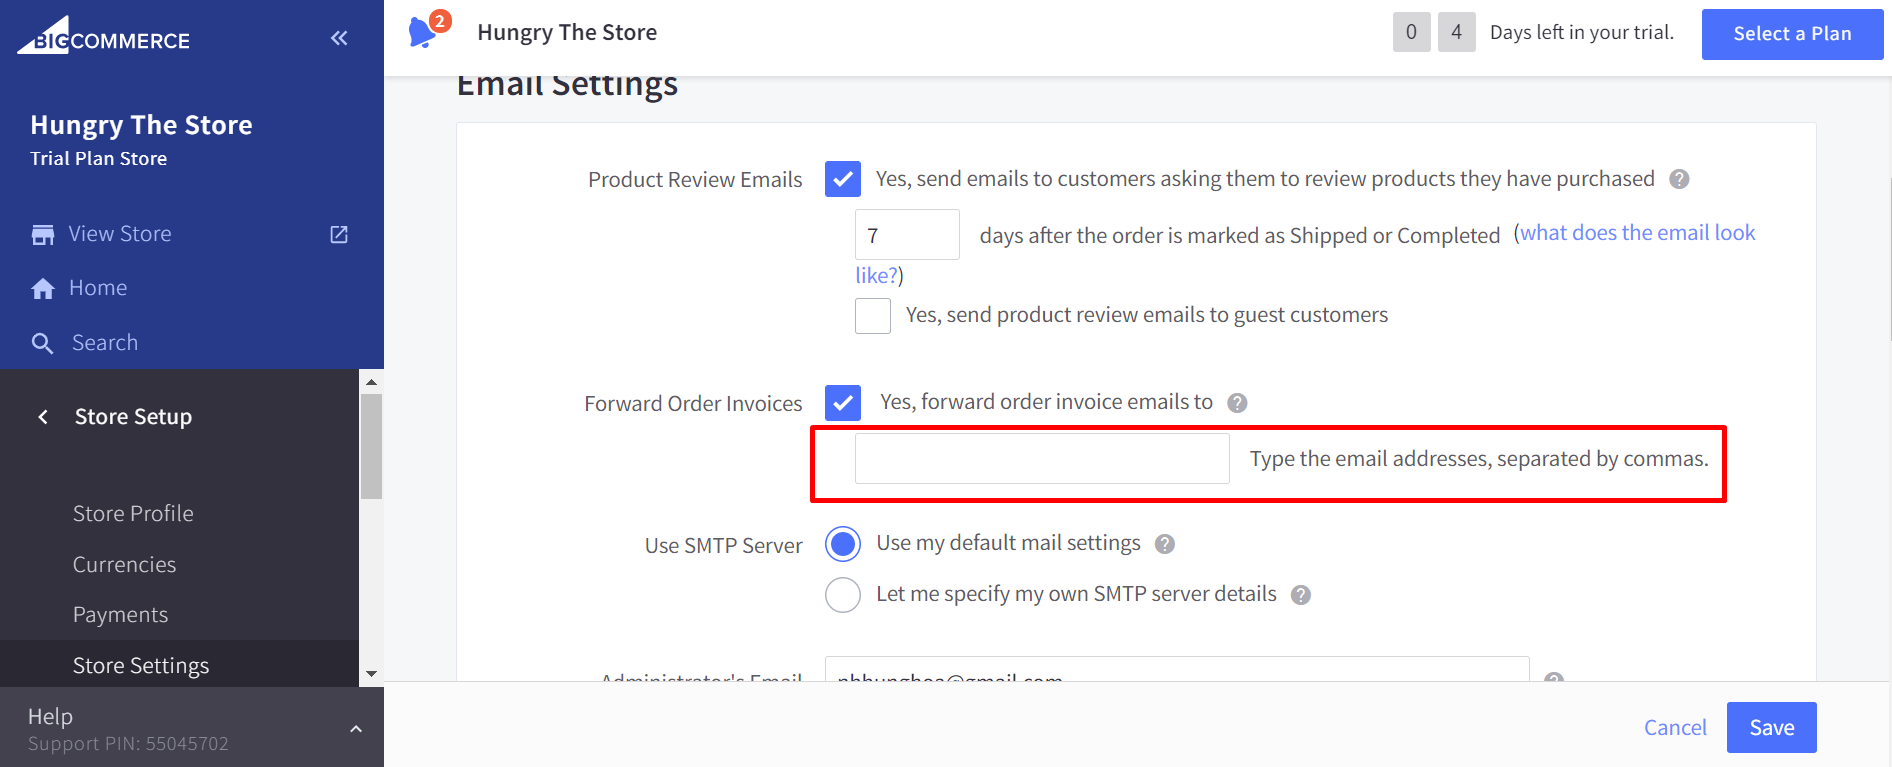Viewport: 1892px width, 767px height.
Task: Open Store Profile menu item
Action: 133,513
